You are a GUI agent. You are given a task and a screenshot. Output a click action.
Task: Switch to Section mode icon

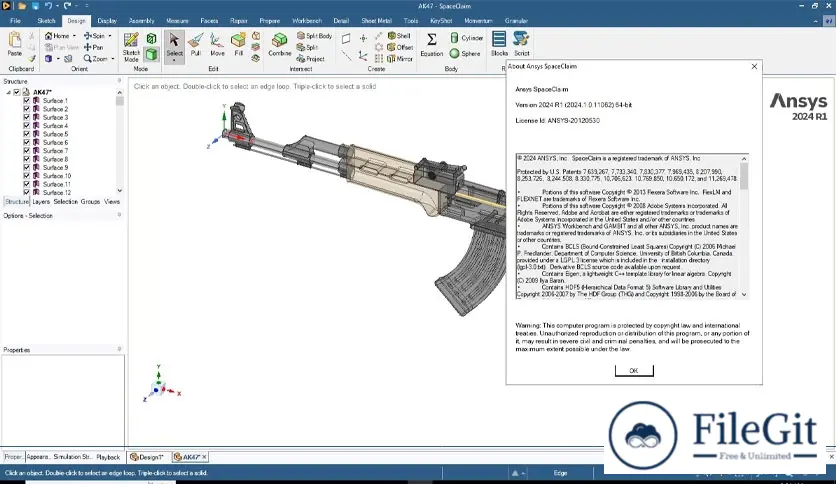tap(151, 38)
